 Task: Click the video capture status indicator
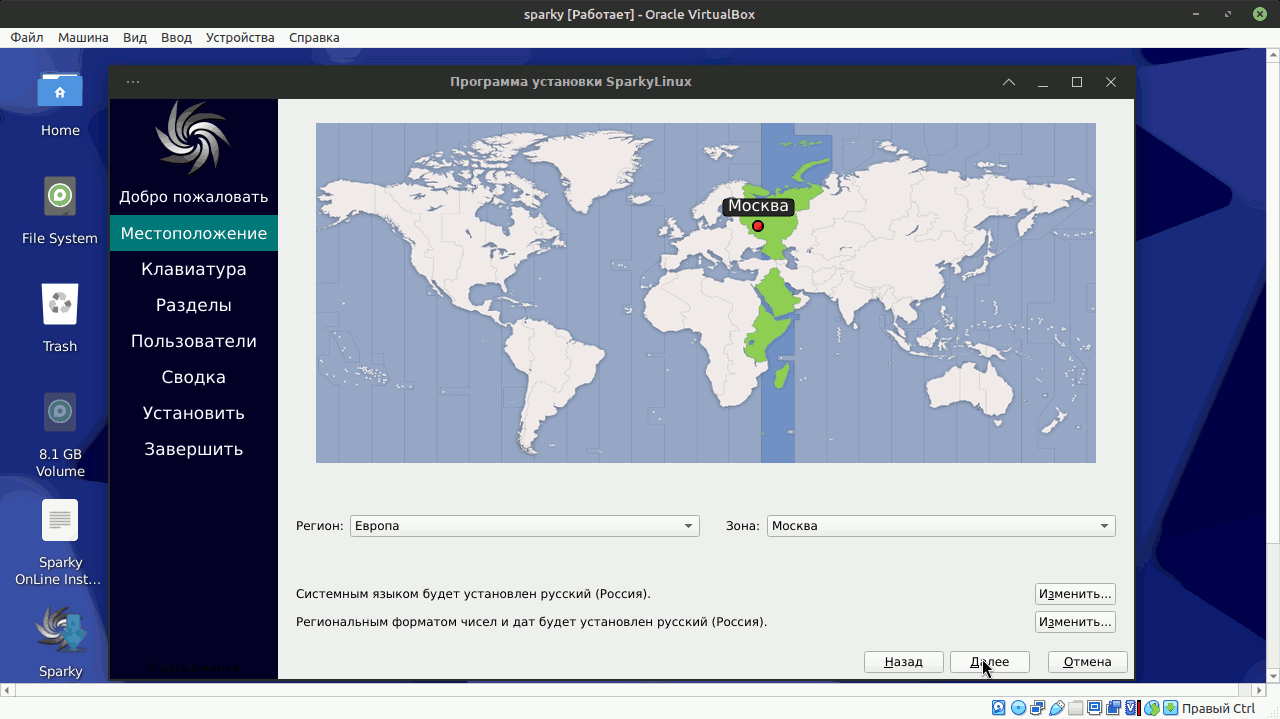click(1114, 708)
